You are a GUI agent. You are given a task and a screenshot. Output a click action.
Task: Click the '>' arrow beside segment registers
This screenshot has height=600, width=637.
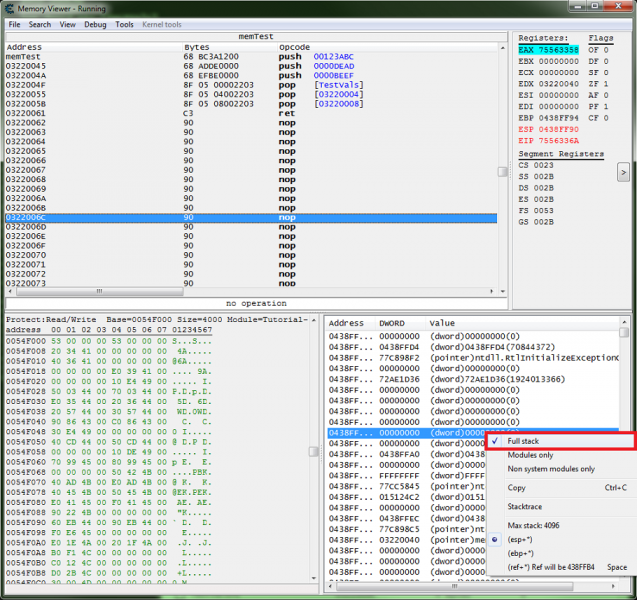623,174
